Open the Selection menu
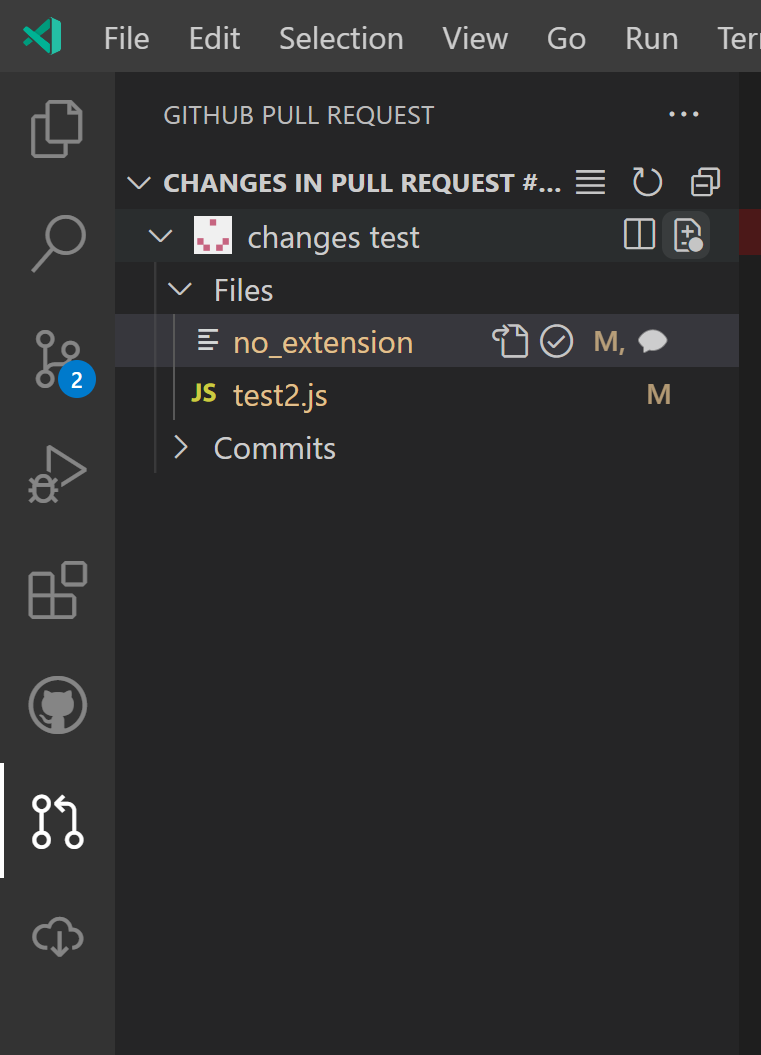This screenshot has height=1055, width=761. pyautogui.click(x=340, y=38)
